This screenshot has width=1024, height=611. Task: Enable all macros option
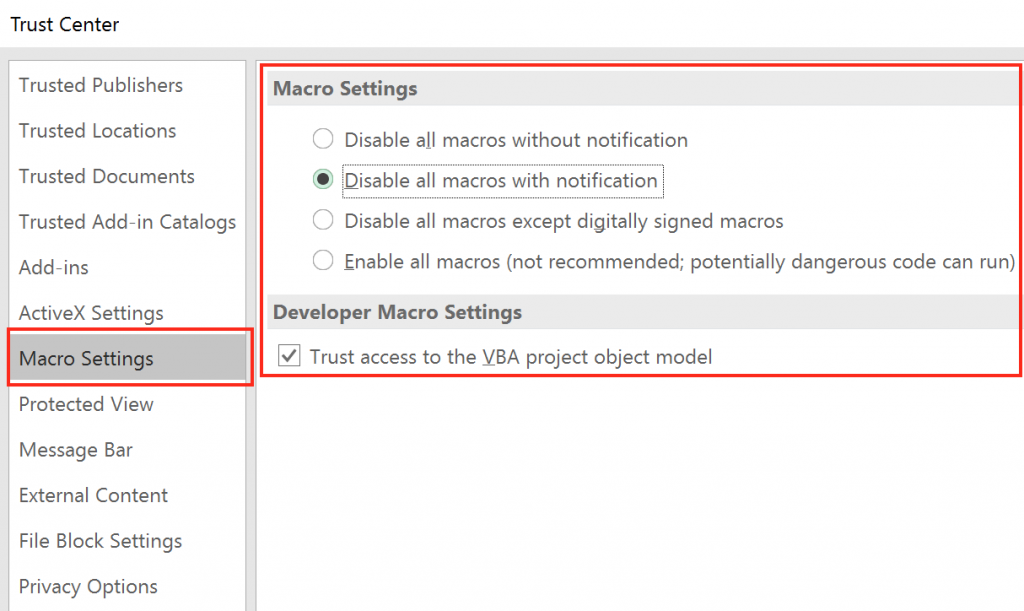tap(322, 260)
